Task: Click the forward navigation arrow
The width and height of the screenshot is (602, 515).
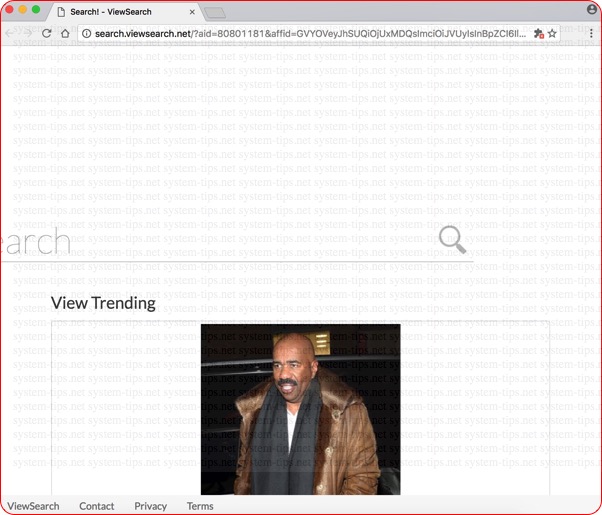Action: (28, 33)
